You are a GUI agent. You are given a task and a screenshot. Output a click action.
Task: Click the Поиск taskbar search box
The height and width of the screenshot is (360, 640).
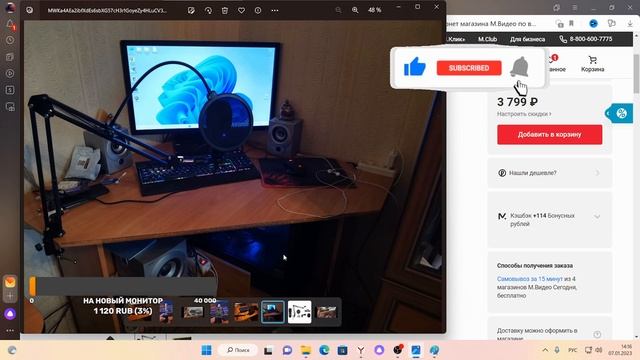coord(238,350)
